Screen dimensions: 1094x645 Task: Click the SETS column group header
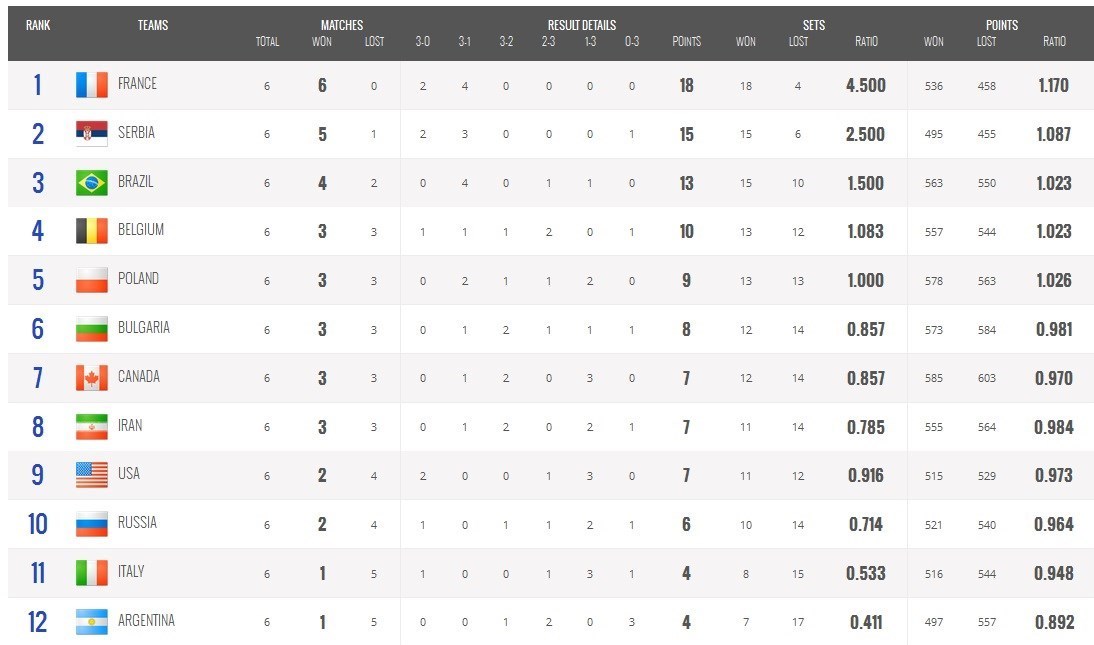click(814, 26)
